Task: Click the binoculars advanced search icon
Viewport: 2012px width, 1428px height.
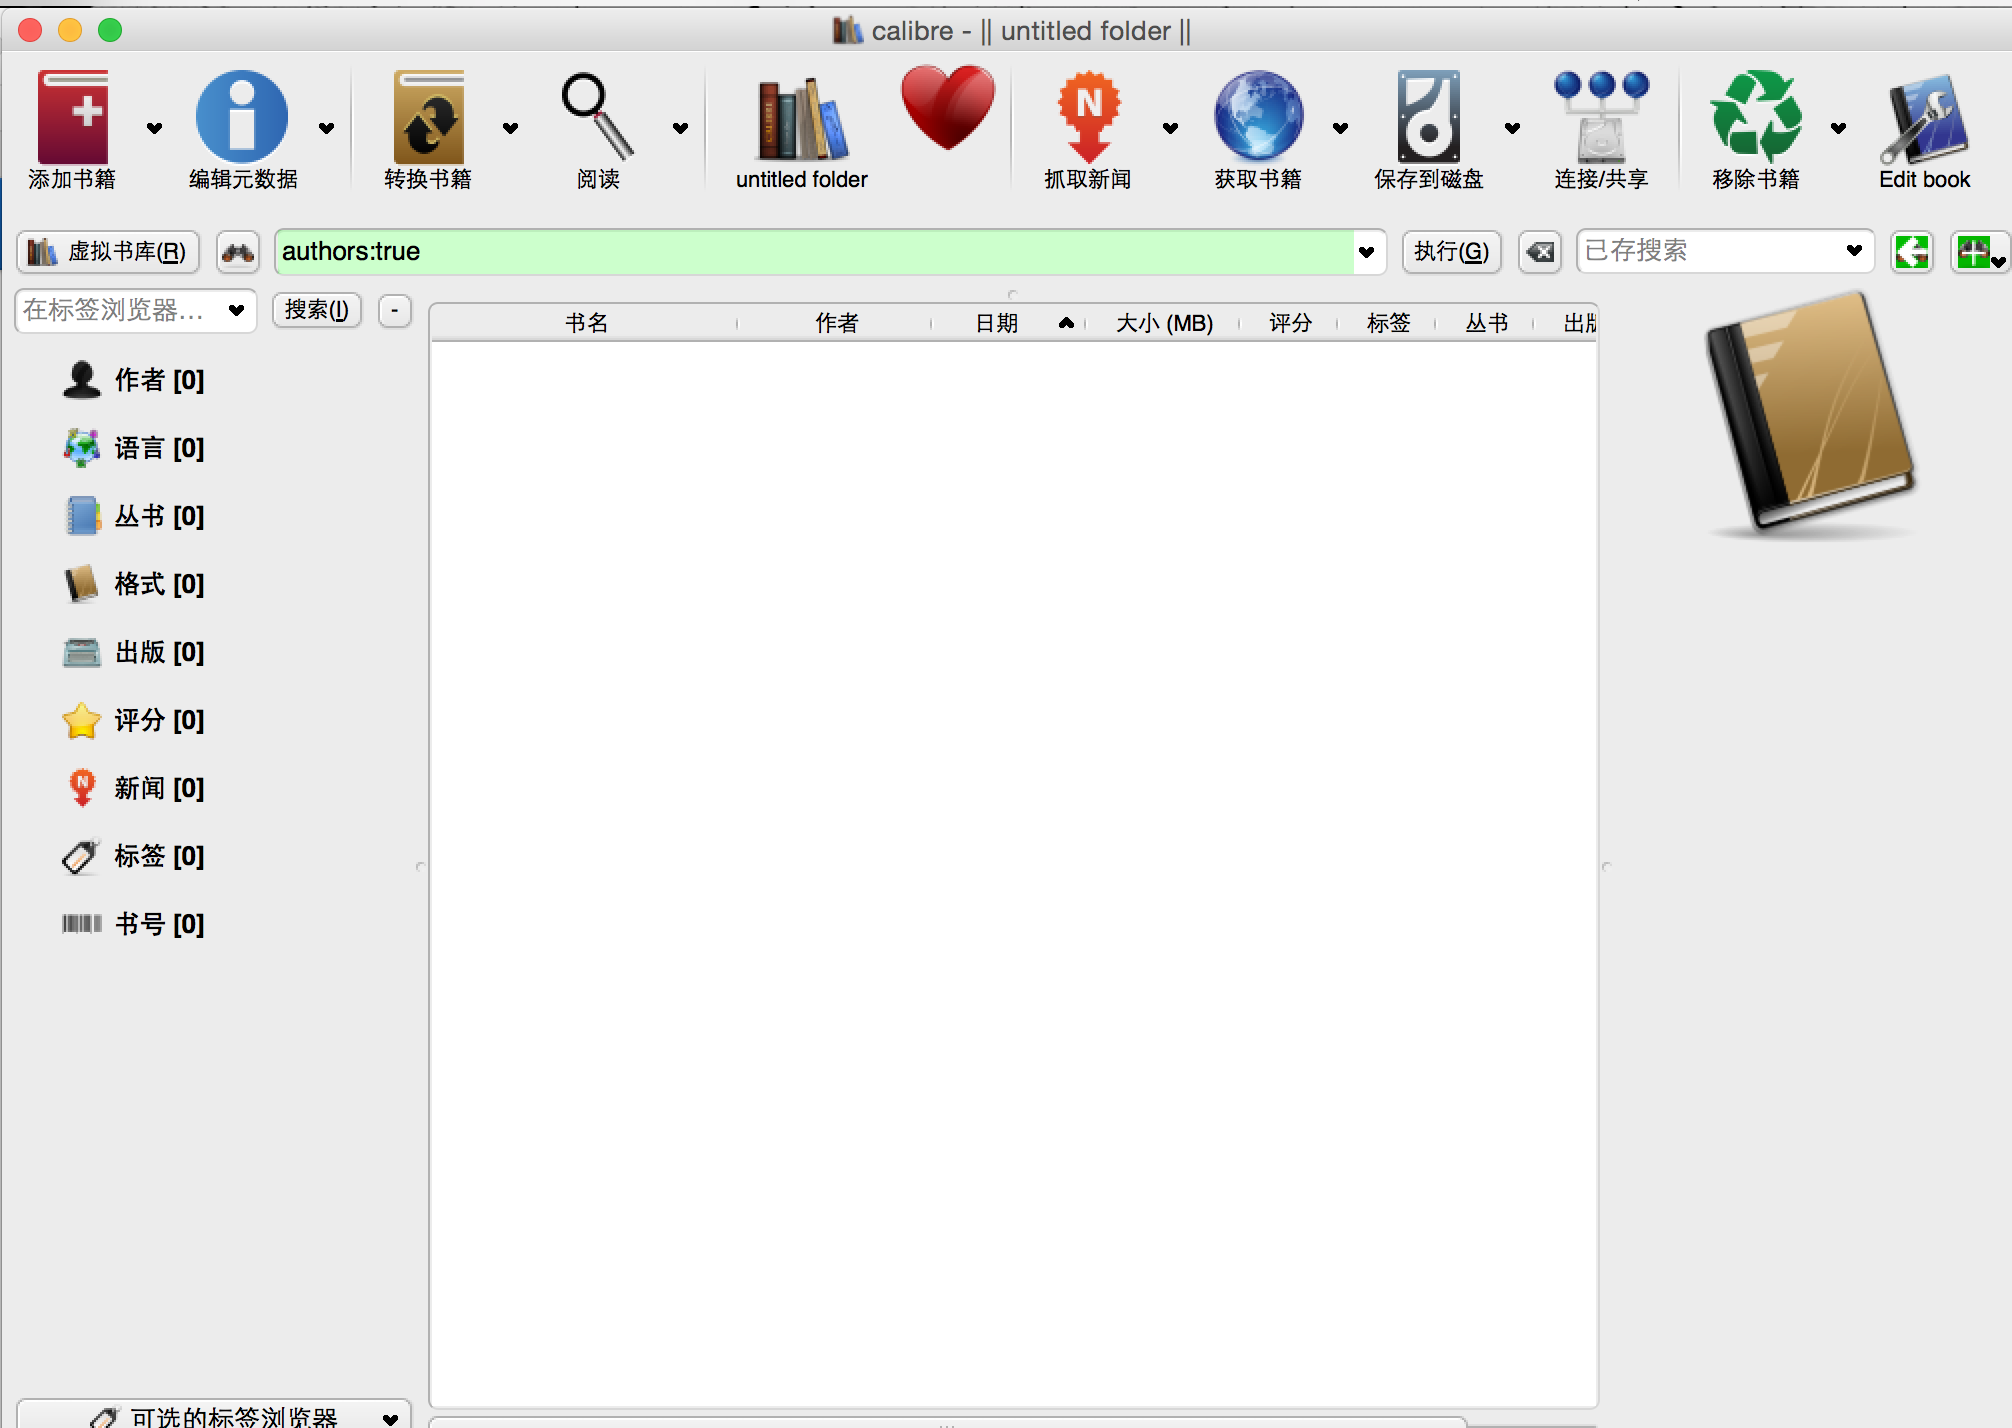Action: tap(238, 252)
